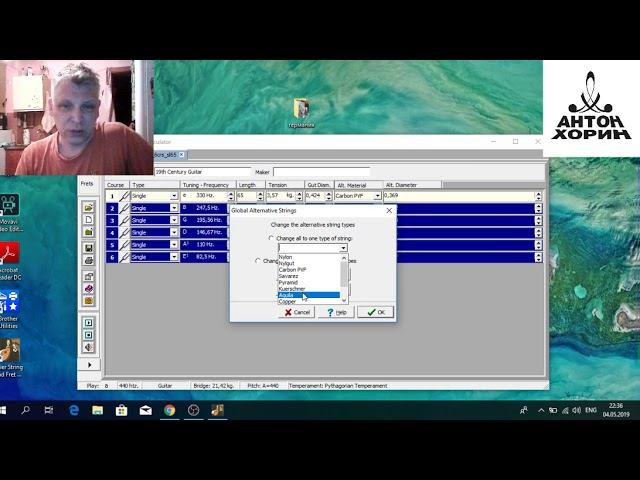Click the string list vertical scrollbar
This screenshot has width=640, height=480.
coord(344,279)
